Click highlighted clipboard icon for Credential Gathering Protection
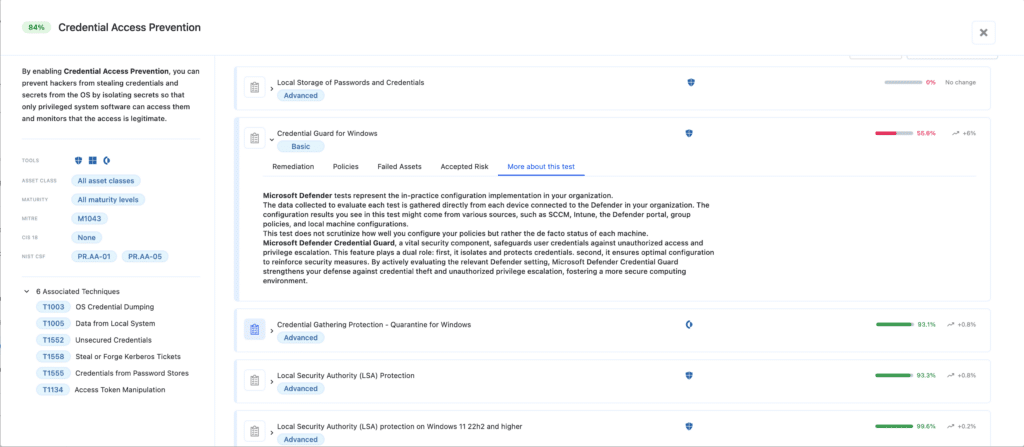Viewport: 1024px width, 447px height. pos(254,330)
